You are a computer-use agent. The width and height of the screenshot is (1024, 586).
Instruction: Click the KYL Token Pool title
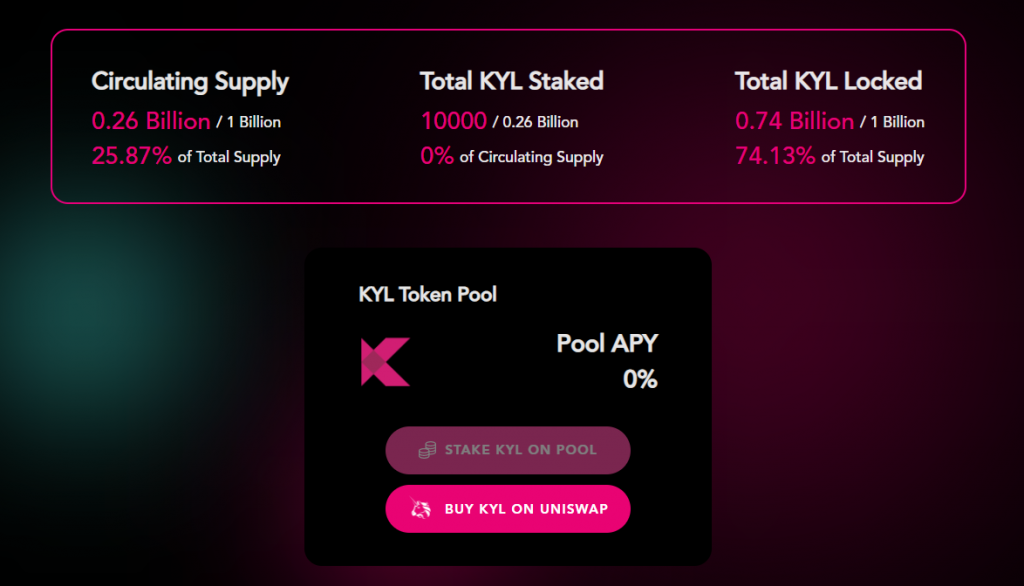pyautogui.click(x=427, y=294)
